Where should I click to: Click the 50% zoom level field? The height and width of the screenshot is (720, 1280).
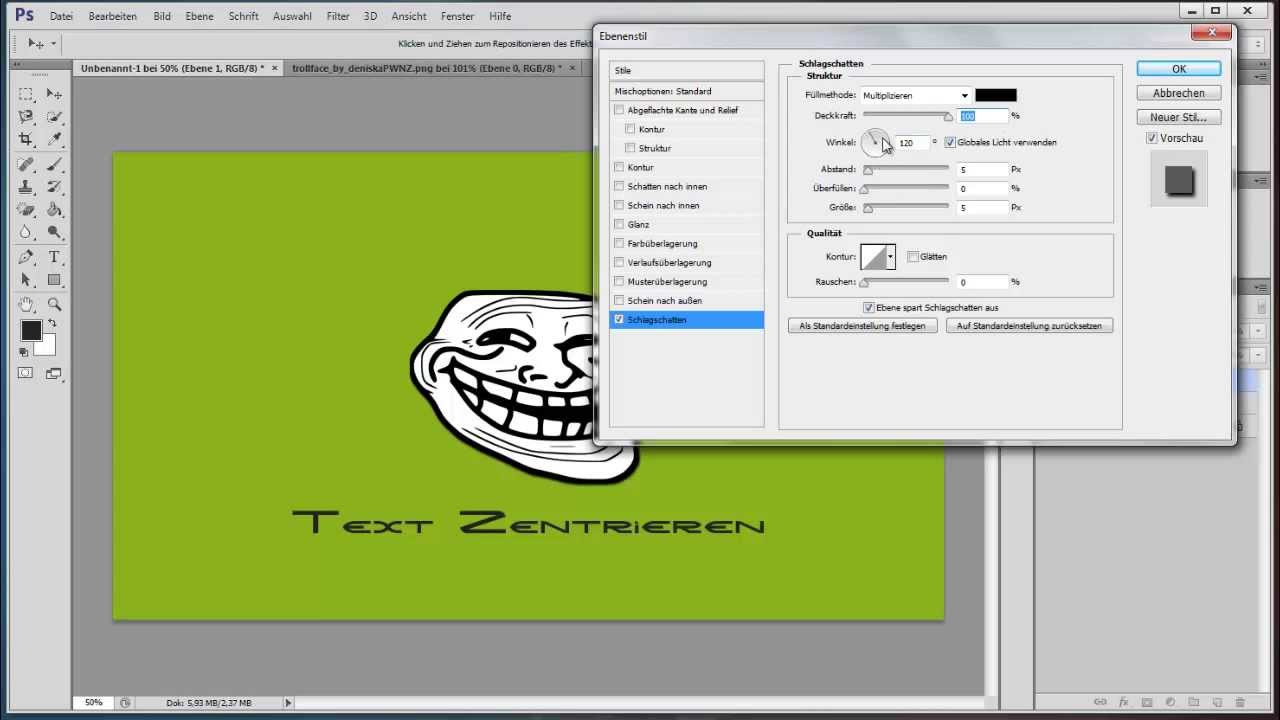point(95,702)
